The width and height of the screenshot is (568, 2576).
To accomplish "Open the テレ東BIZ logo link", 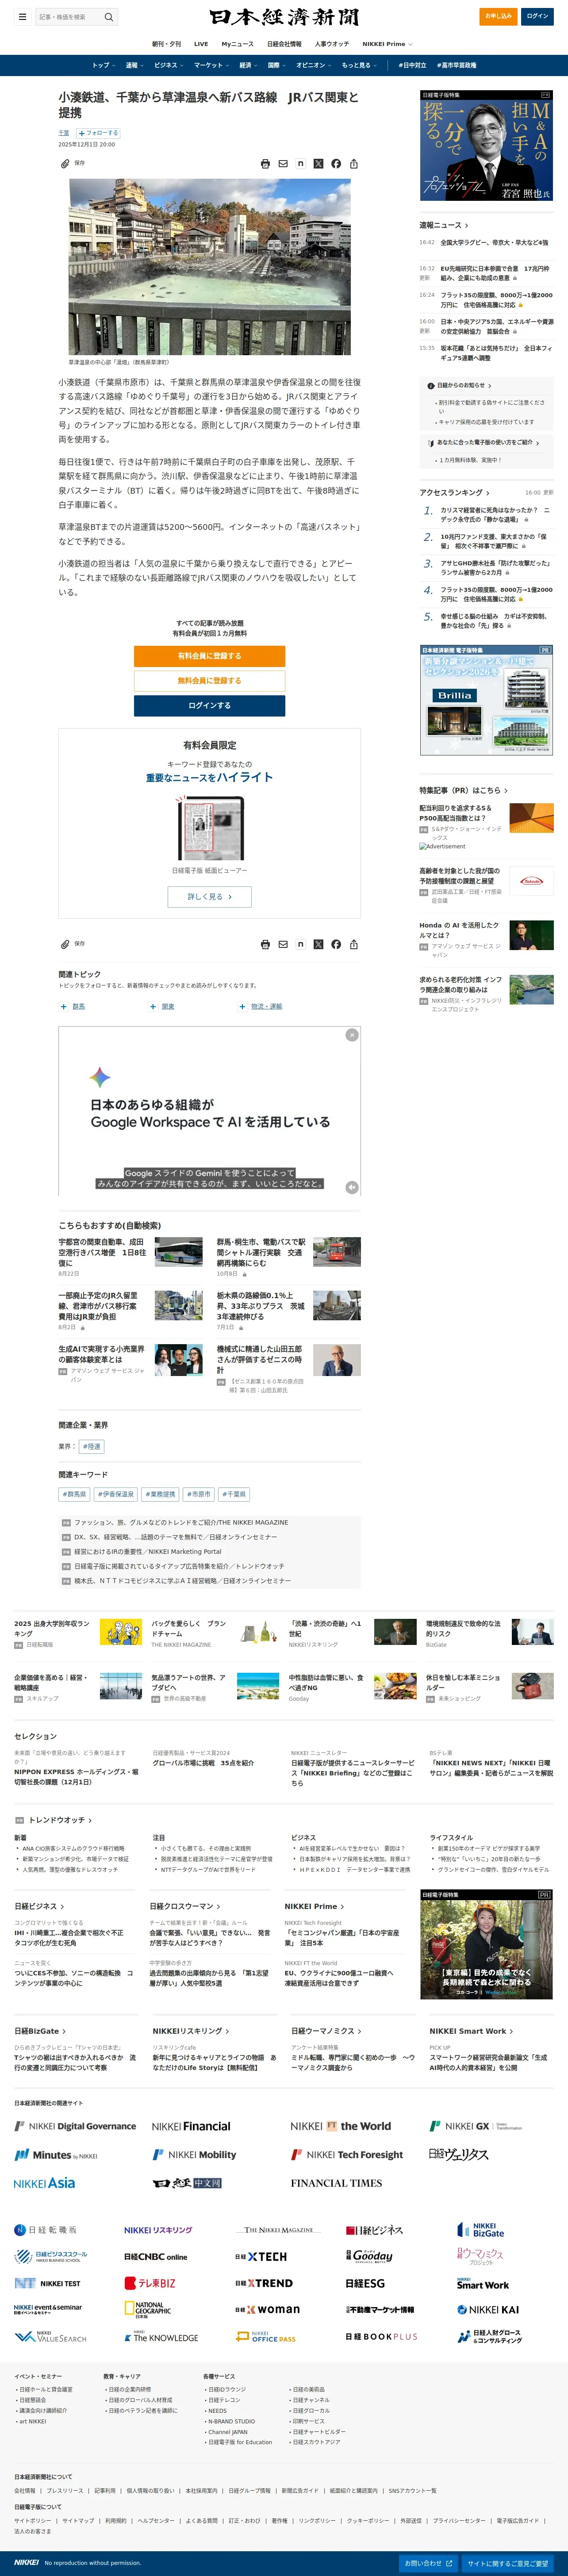I will click(x=150, y=2283).
